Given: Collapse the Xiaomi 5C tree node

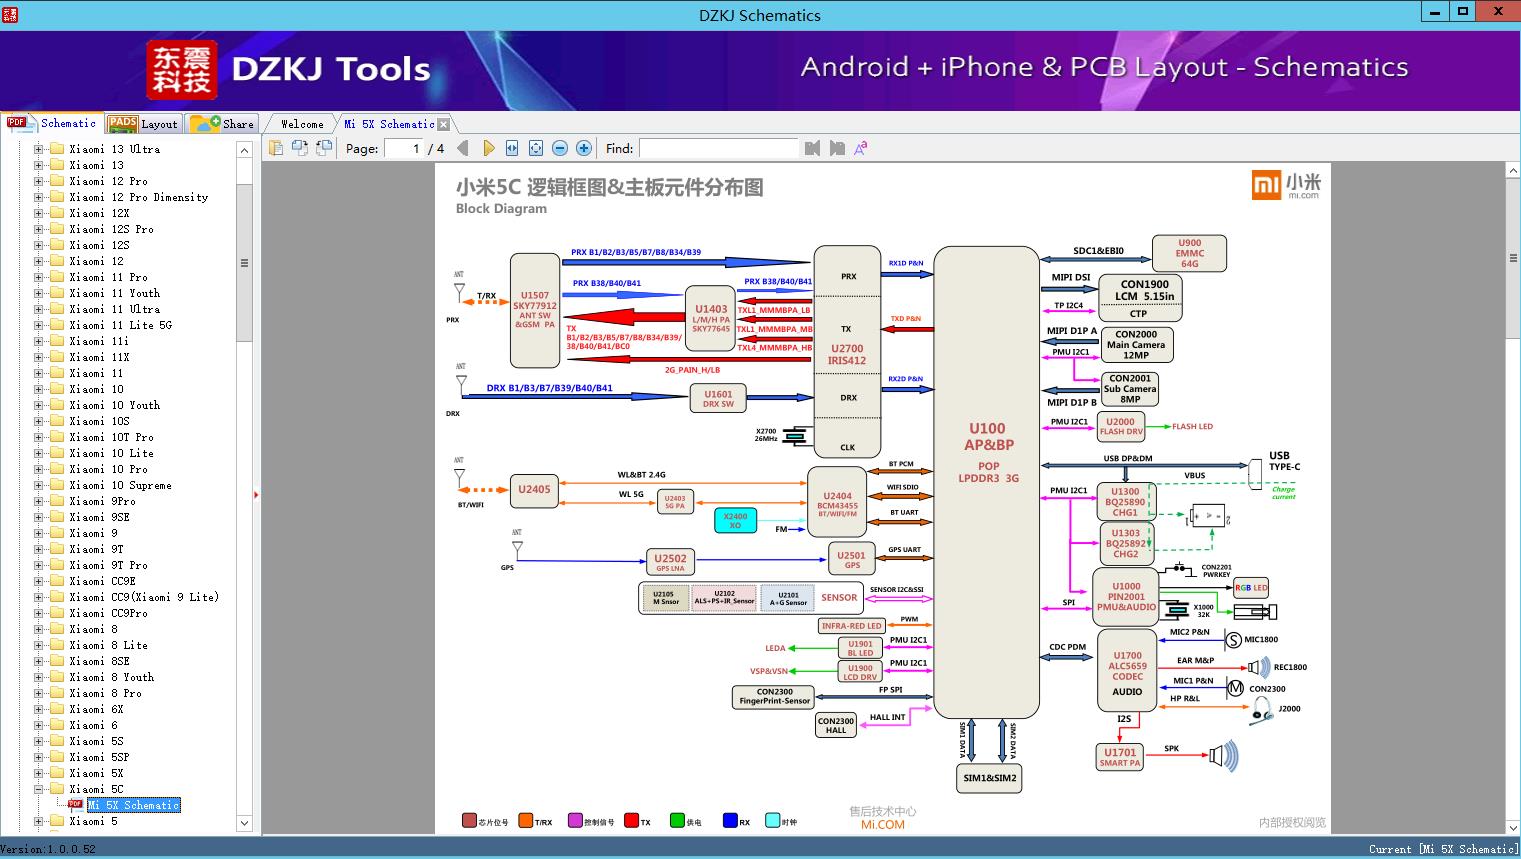Looking at the screenshot, I should (x=39, y=789).
